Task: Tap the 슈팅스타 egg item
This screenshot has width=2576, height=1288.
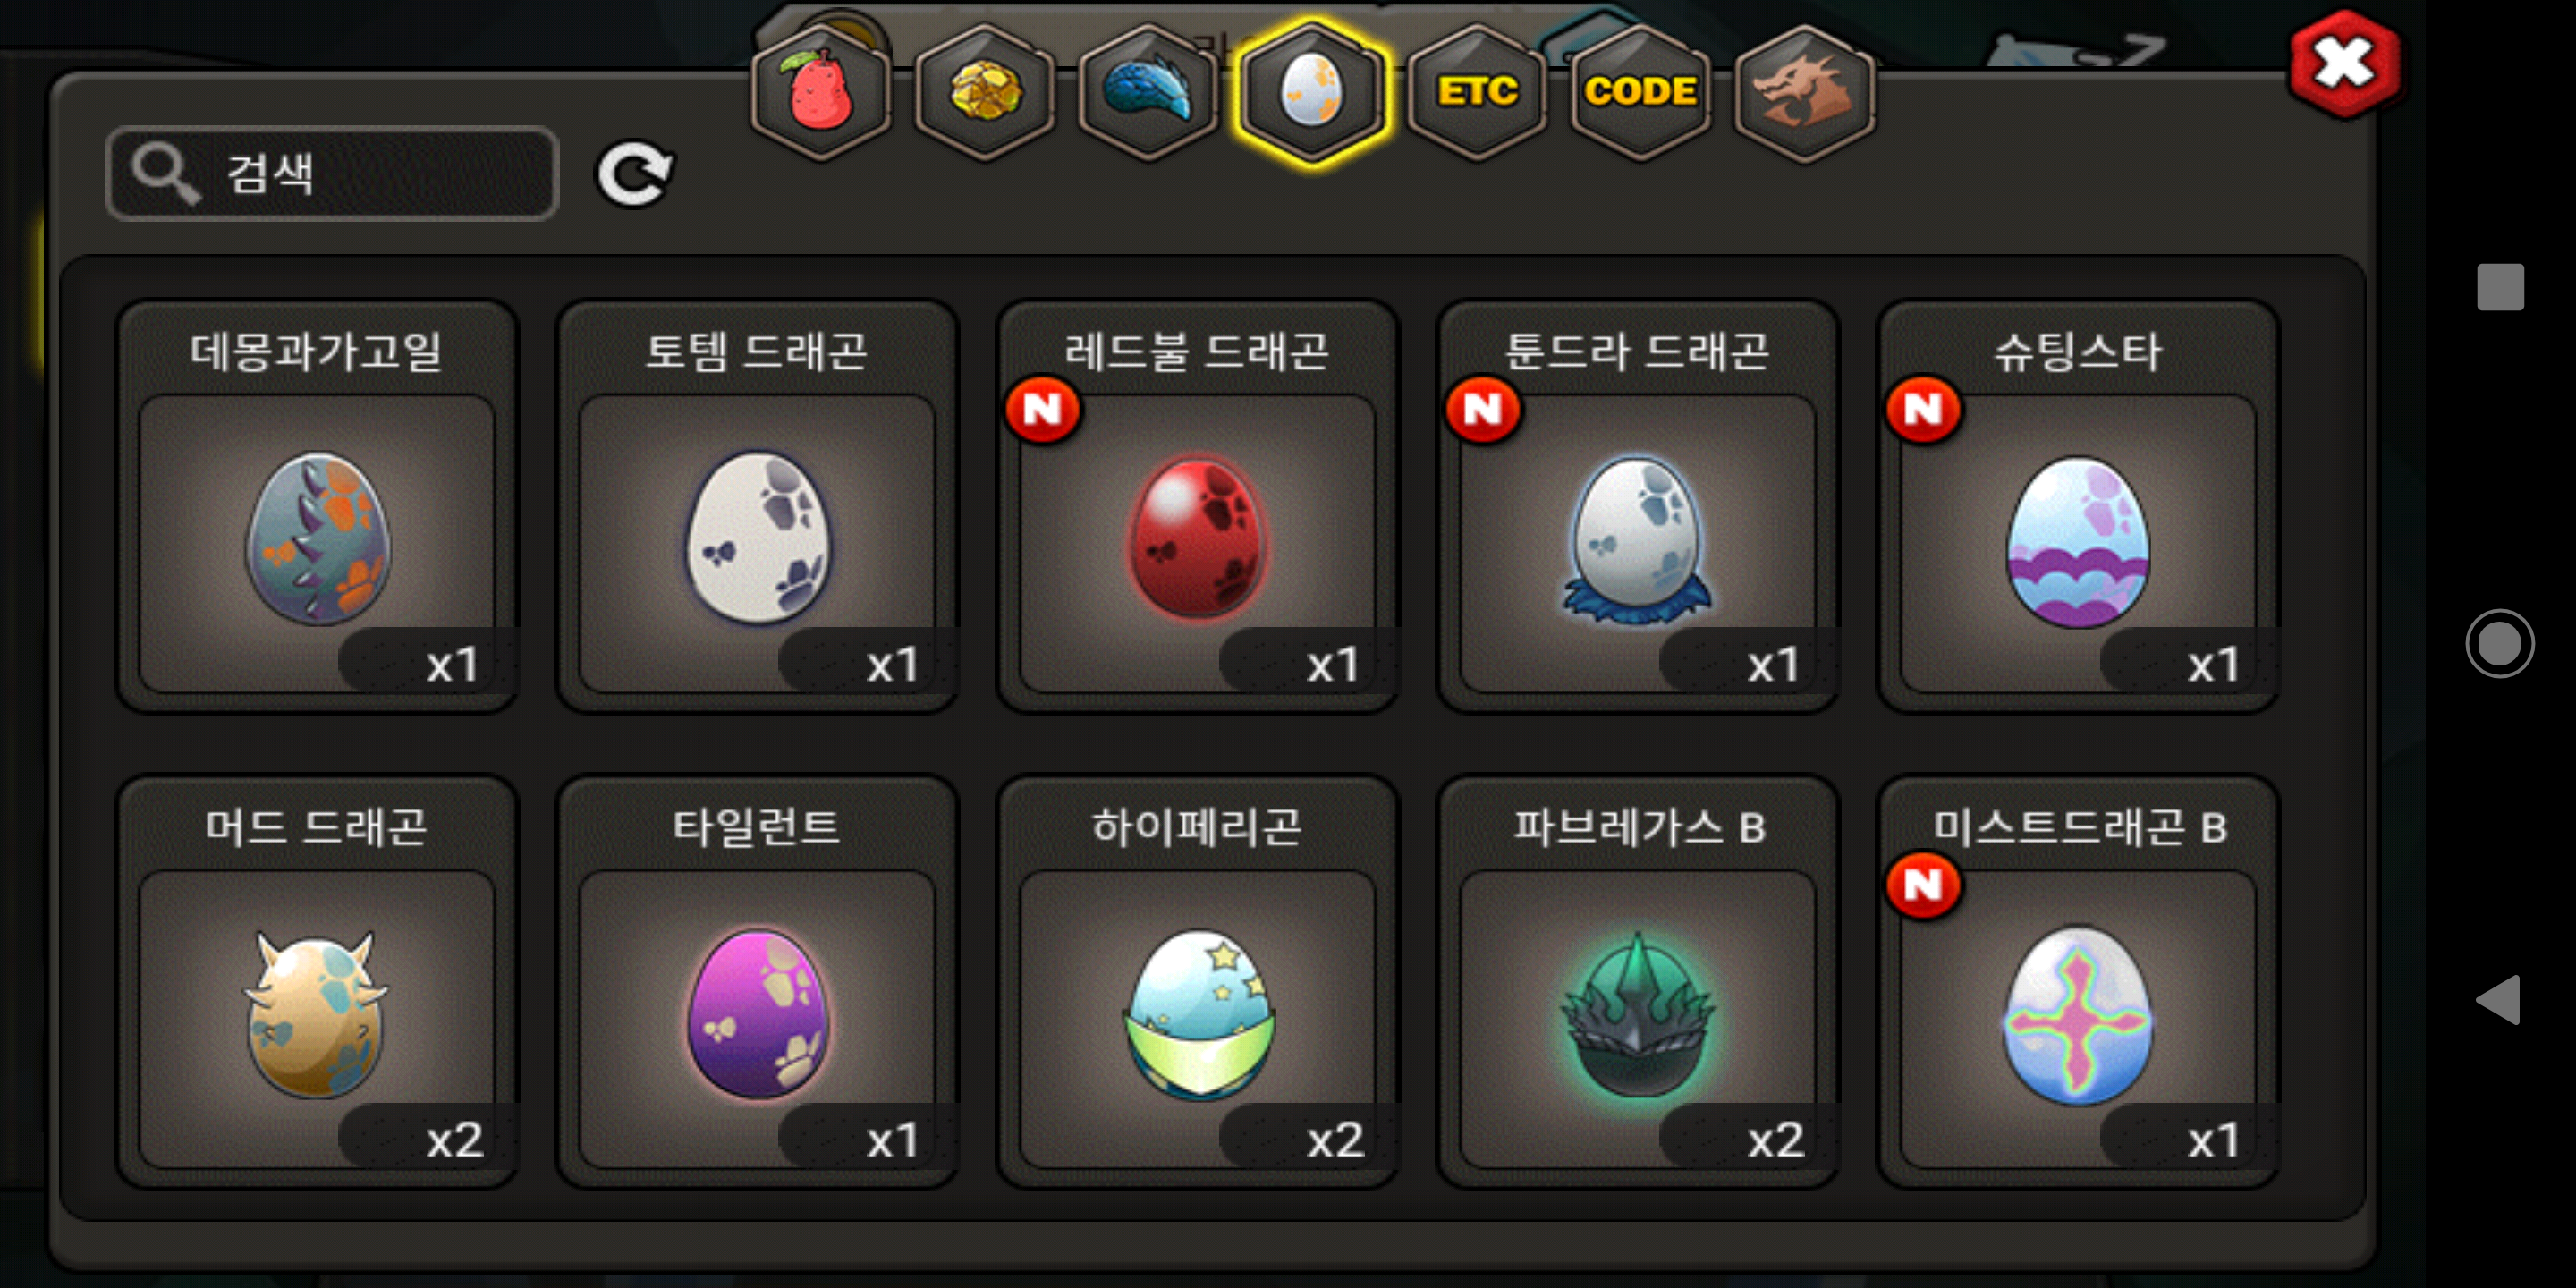Action: click(2077, 507)
